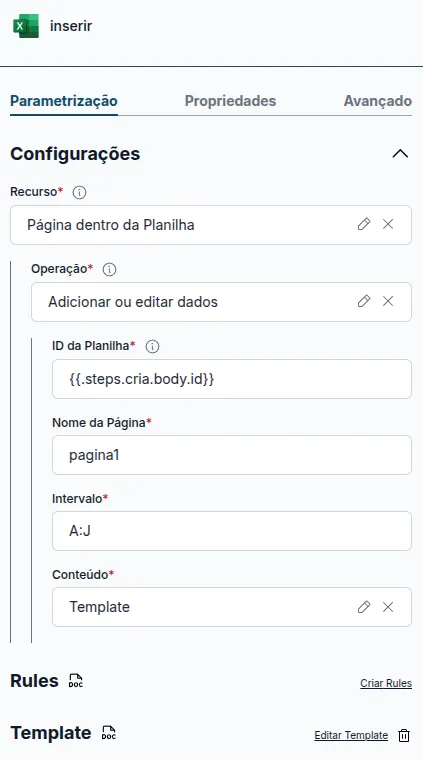Clear the Adicionar ou editar dados operation
The width and height of the screenshot is (423, 760).
(388, 301)
